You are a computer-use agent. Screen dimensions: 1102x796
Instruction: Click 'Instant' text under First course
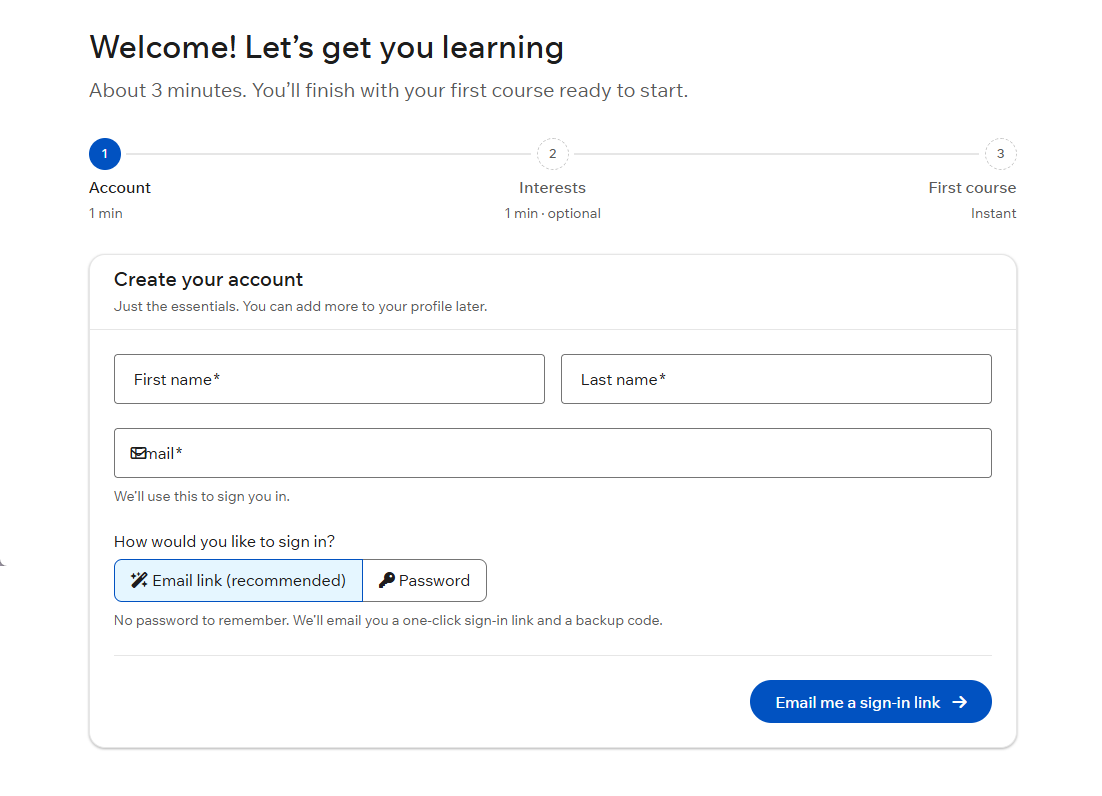click(994, 214)
